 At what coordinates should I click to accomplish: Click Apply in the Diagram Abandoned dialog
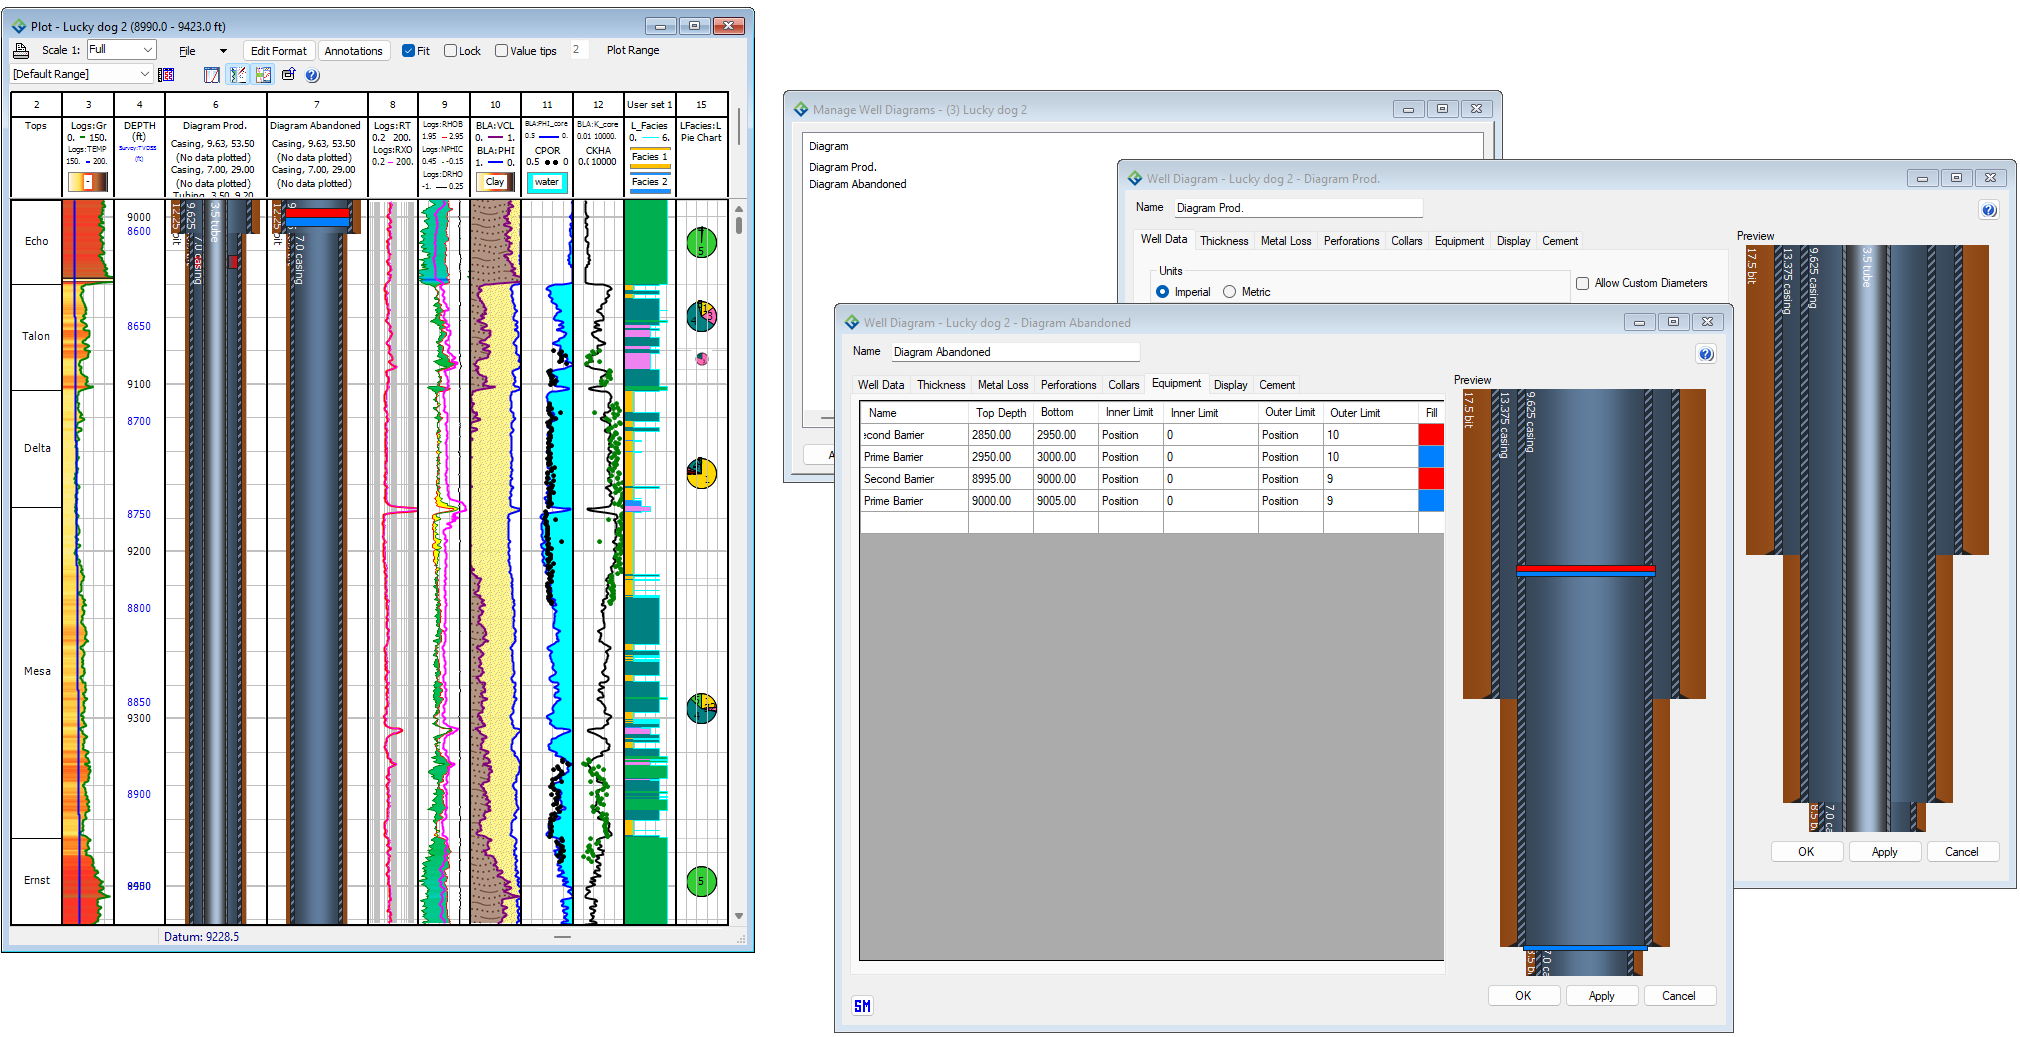pyautogui.click(x=1601, y=996)
